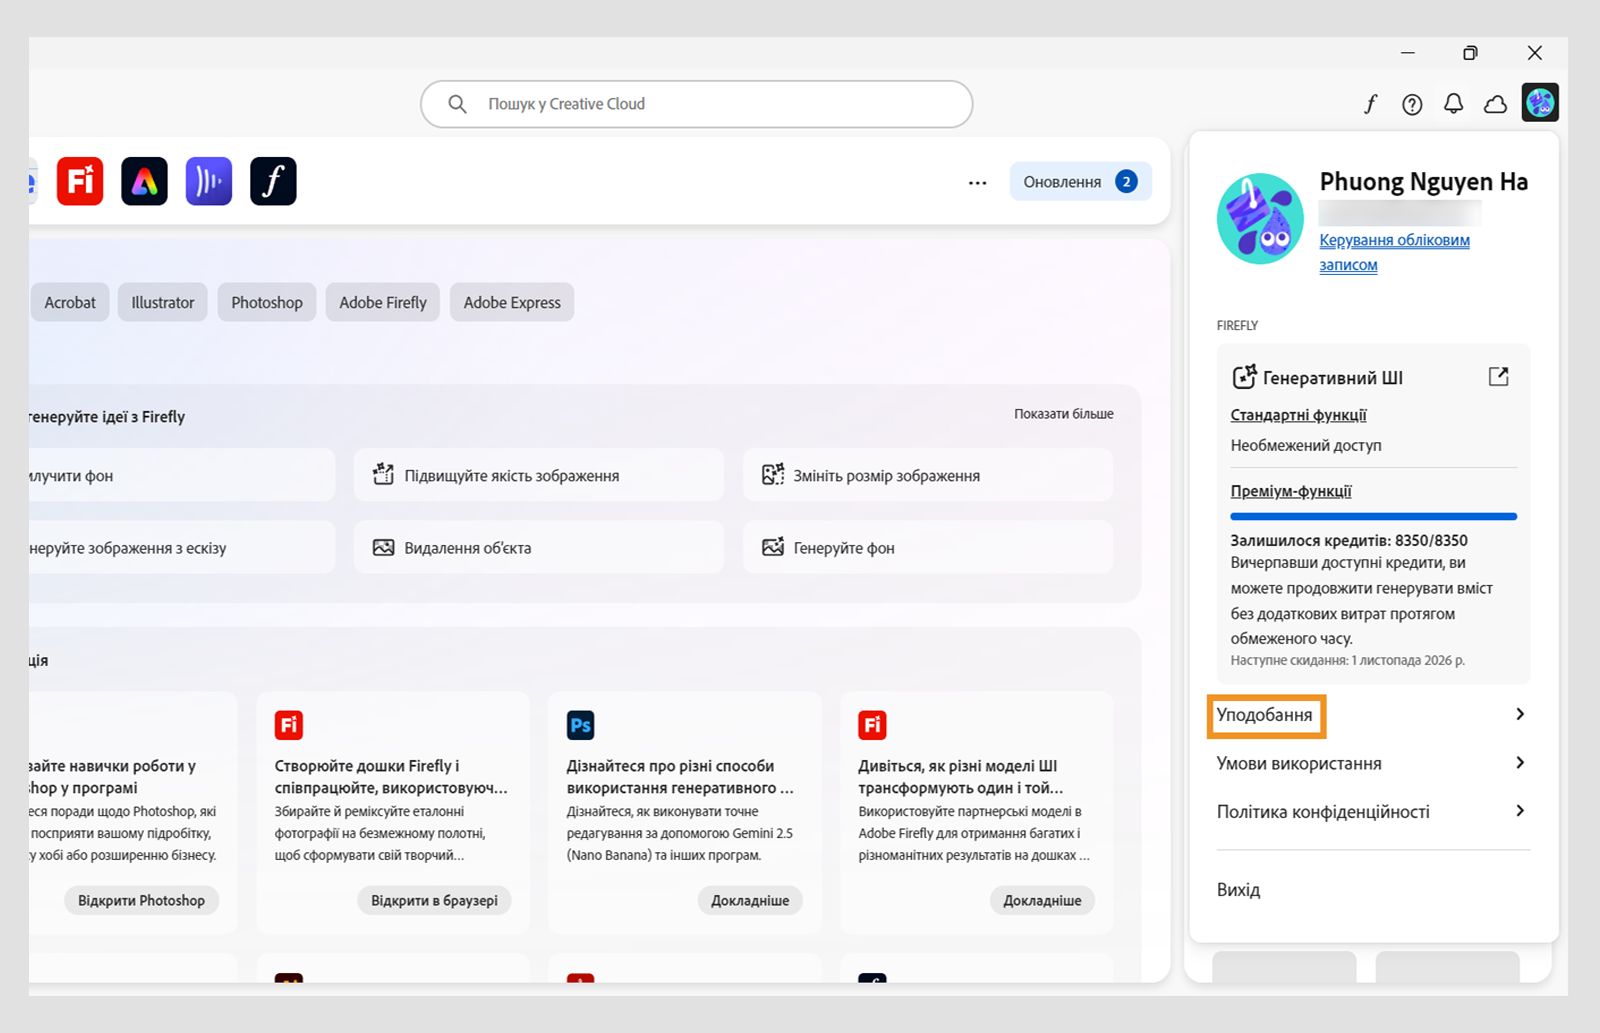Open the Преміум-функції link
The width and height of the screenshot is (1600, 1033).
1291,491
